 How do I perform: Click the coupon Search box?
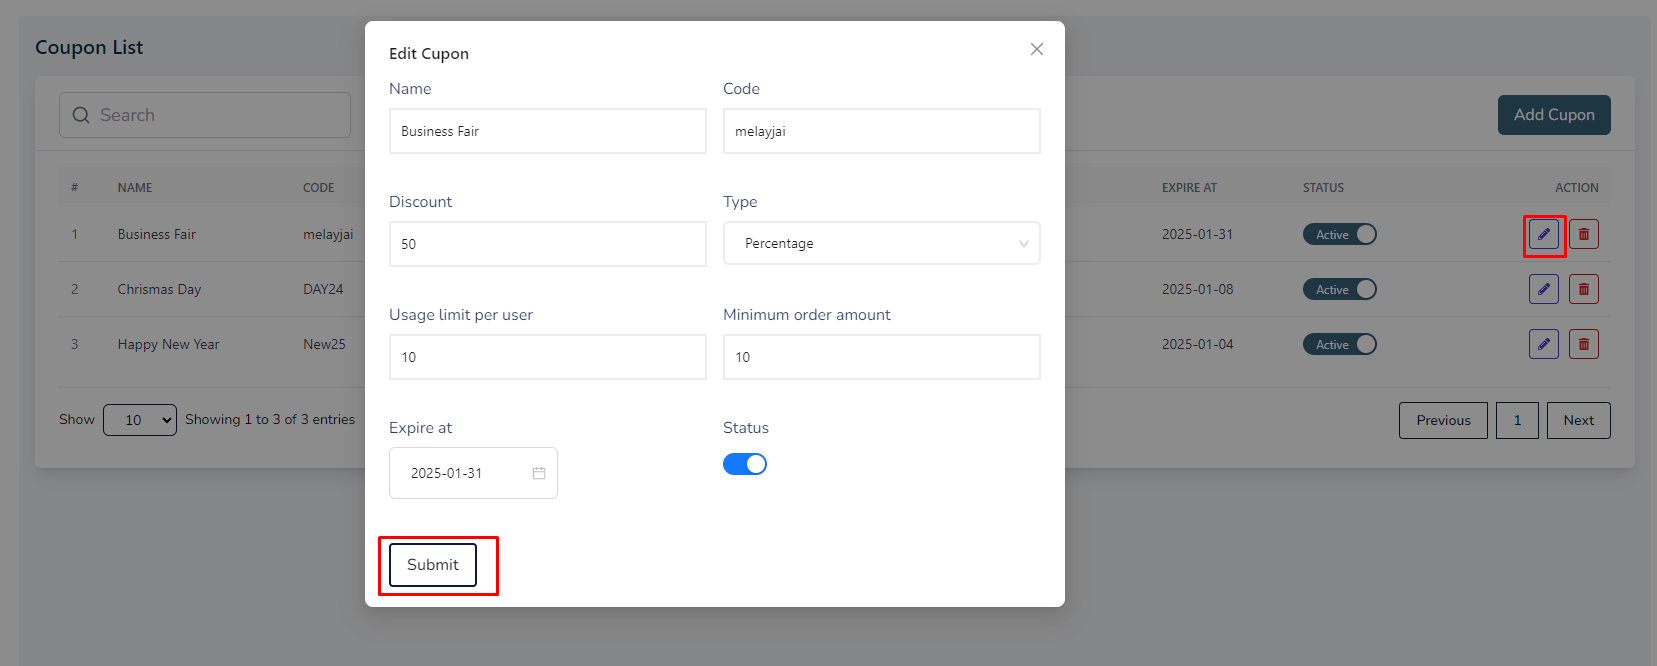[x=205, y=115]
